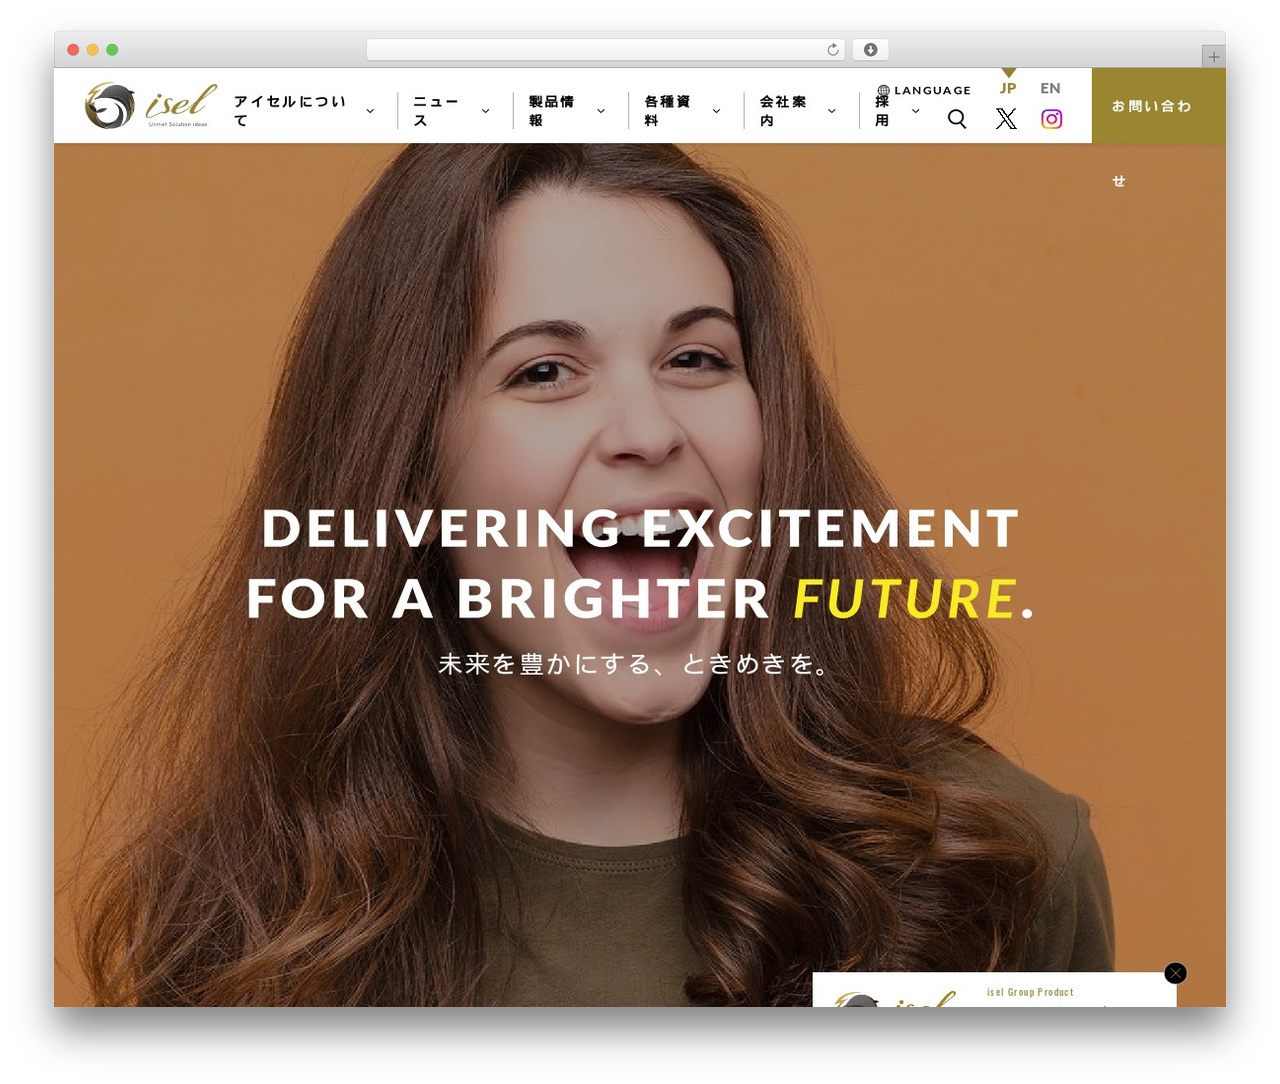Open the Instagram social icon
This screenshot has height=1084, width=1280.
[1052, 119]
